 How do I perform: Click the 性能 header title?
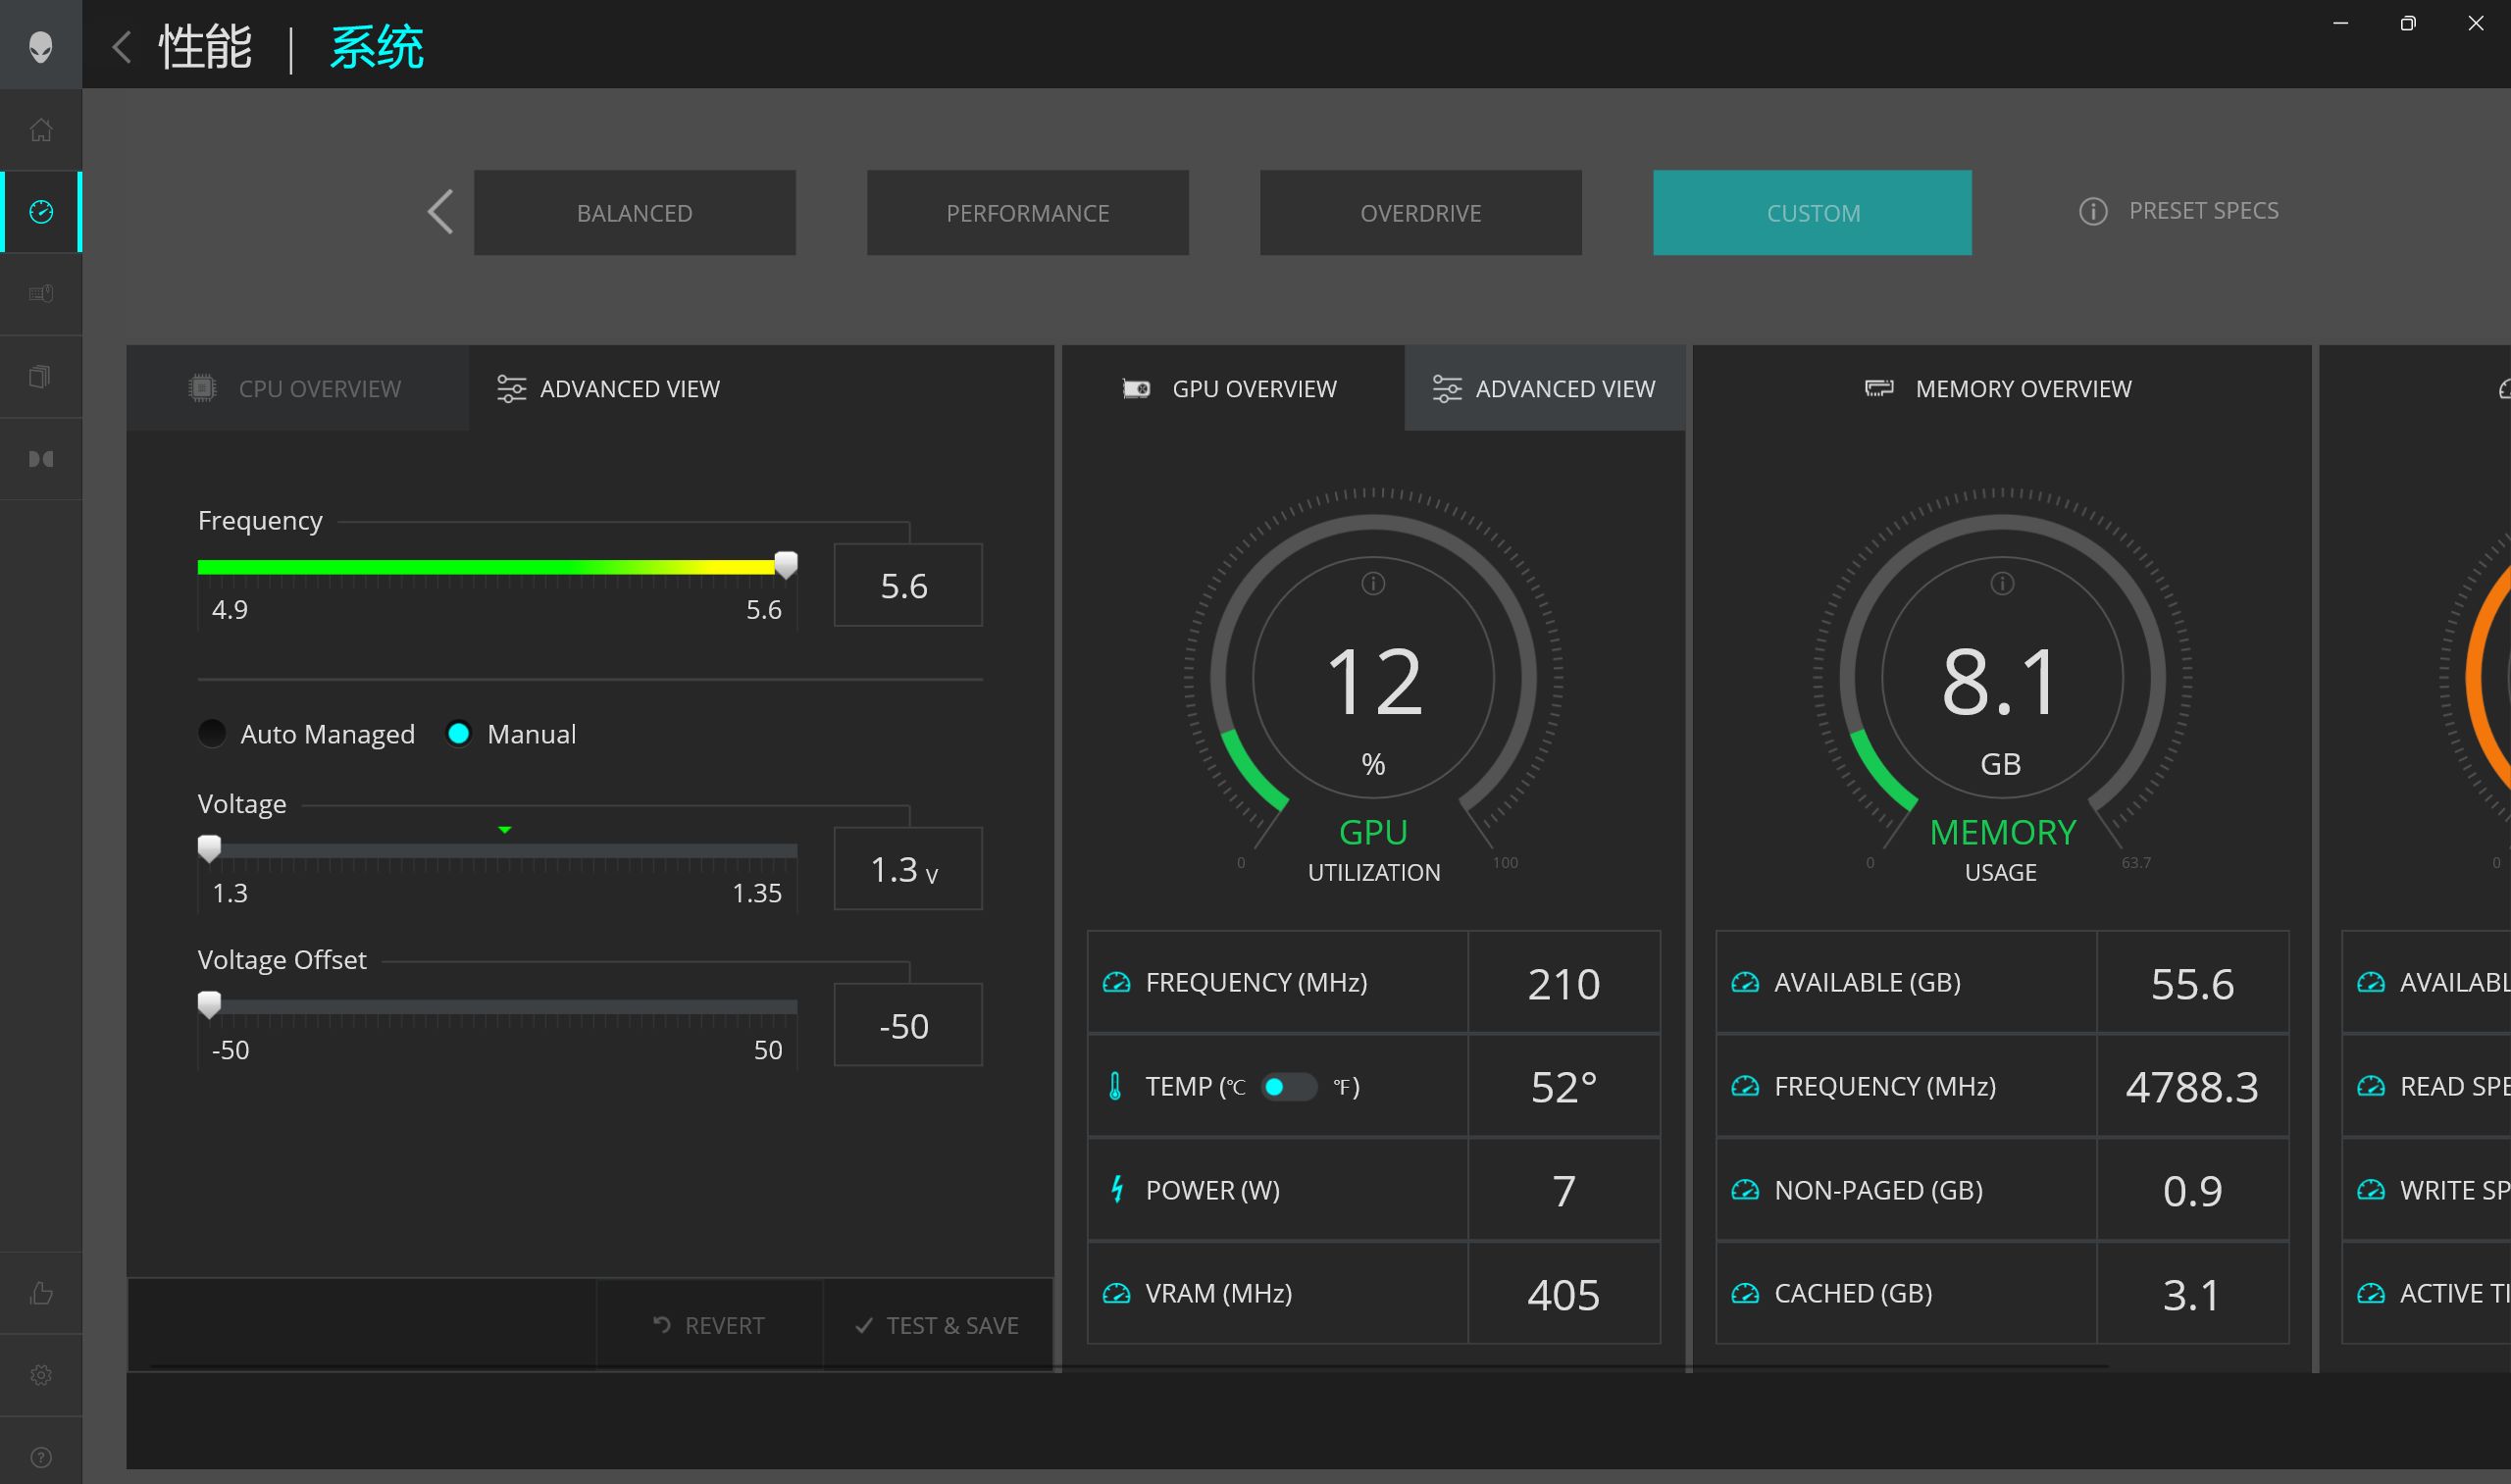point(205,47)
